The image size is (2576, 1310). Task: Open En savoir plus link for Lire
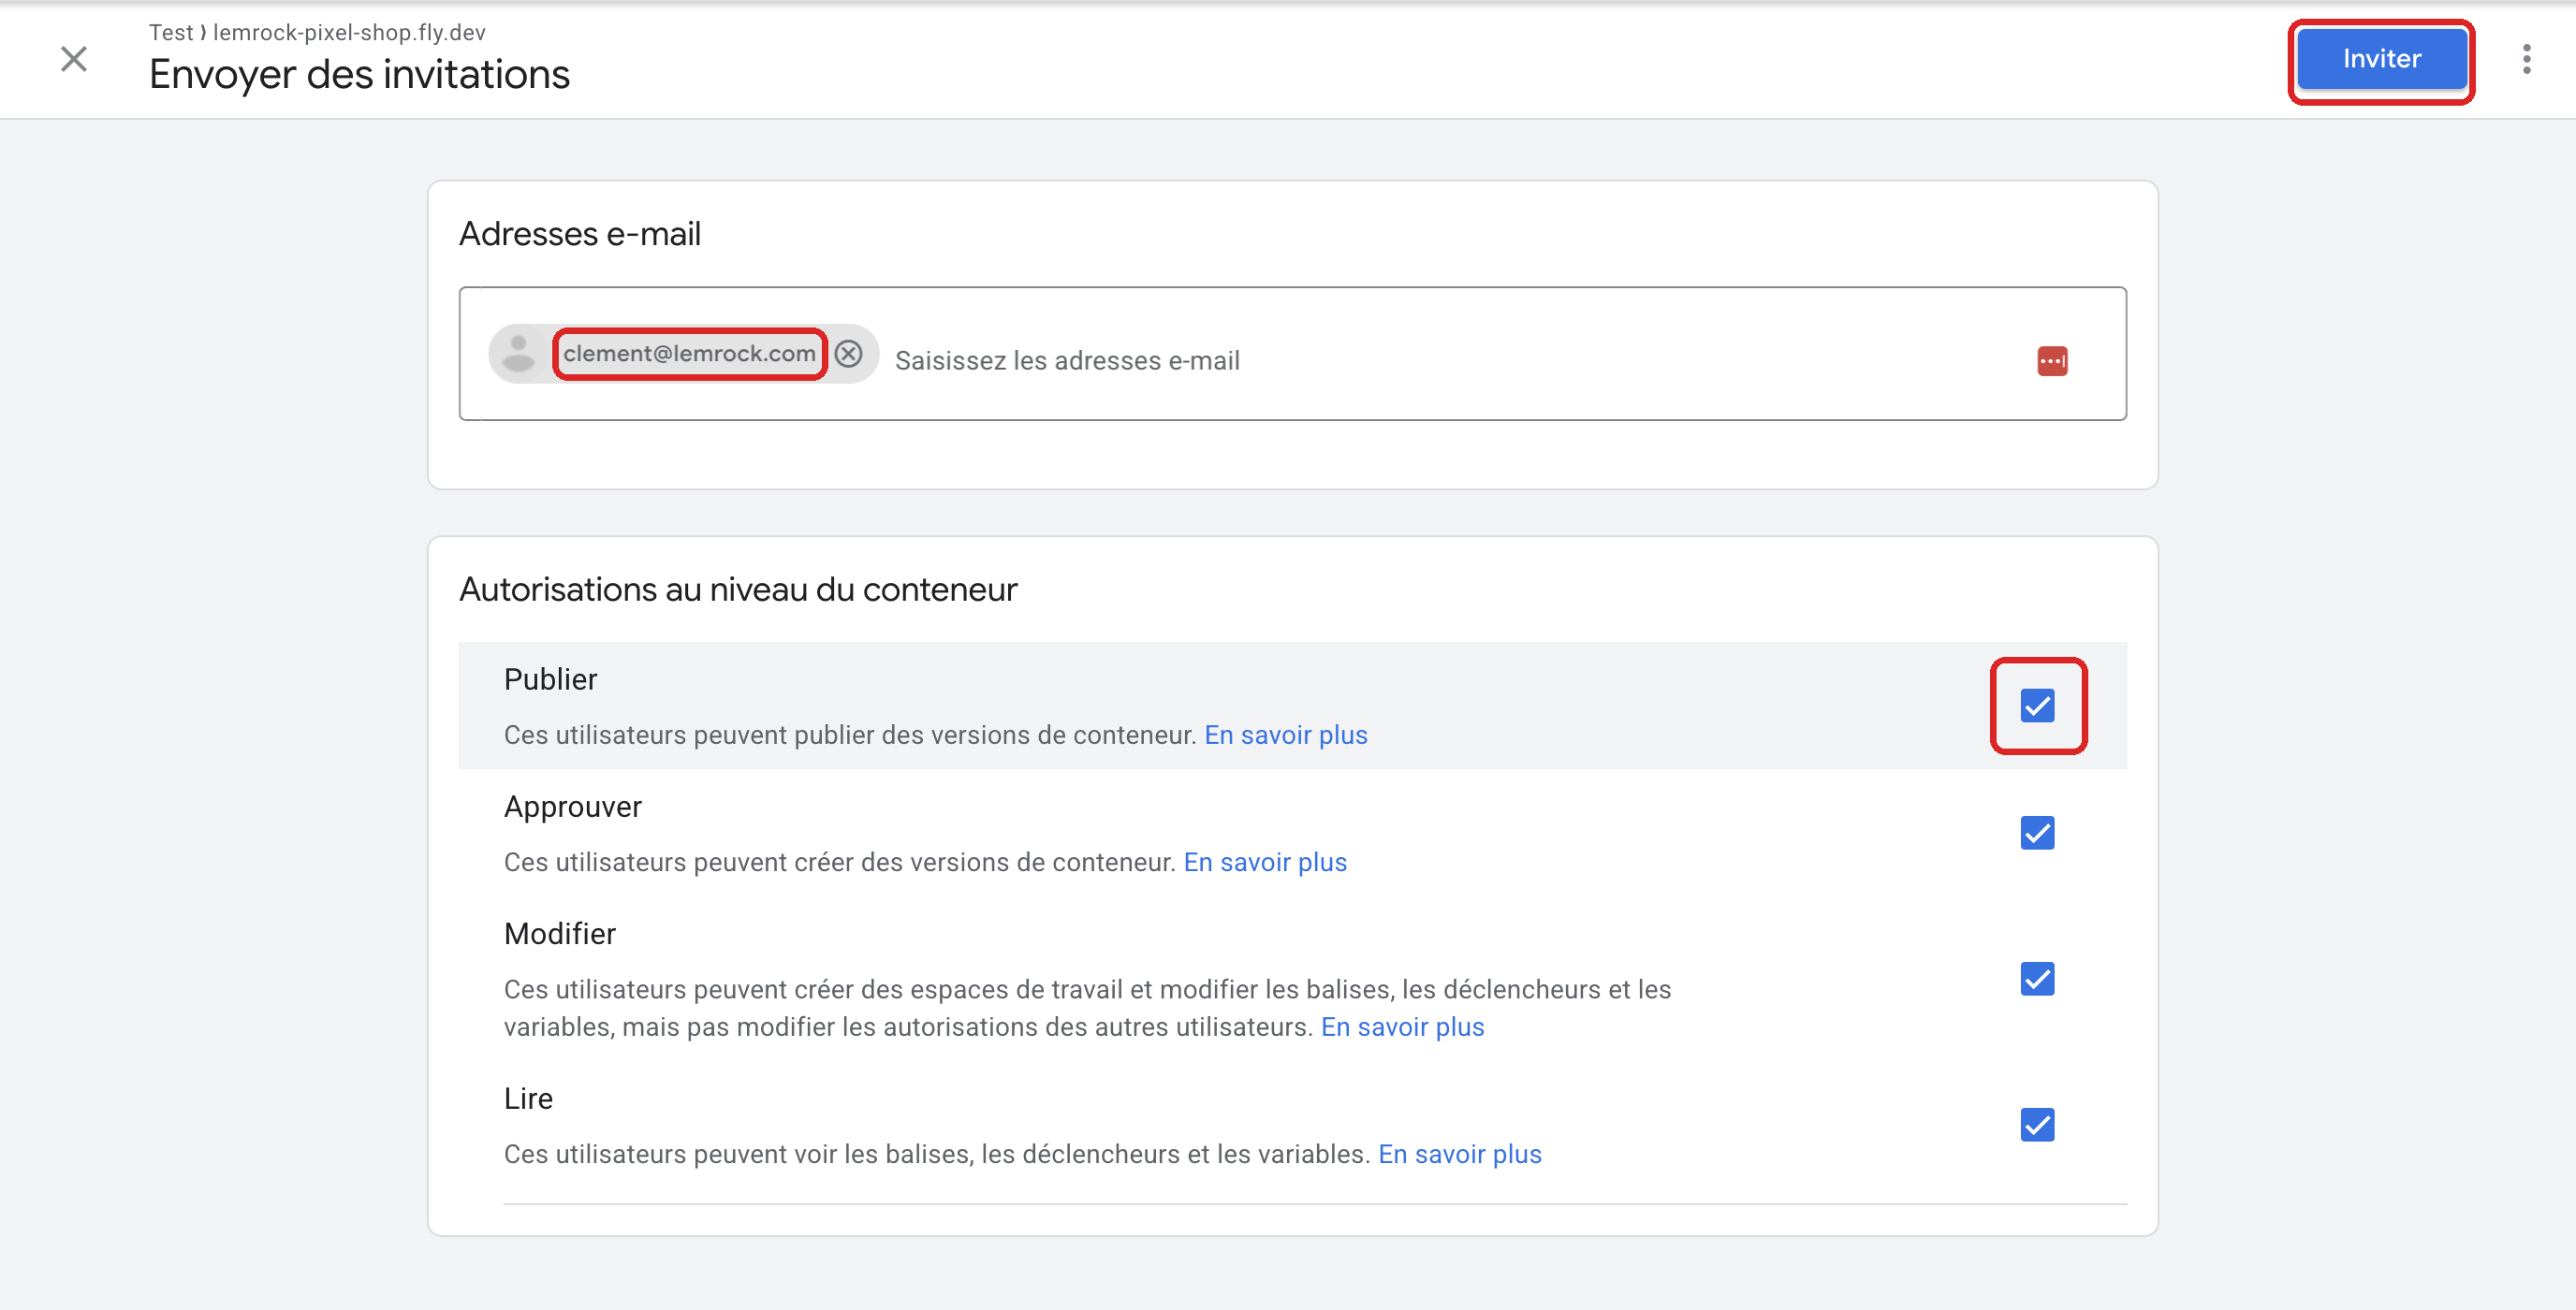coord(1460,1154)
